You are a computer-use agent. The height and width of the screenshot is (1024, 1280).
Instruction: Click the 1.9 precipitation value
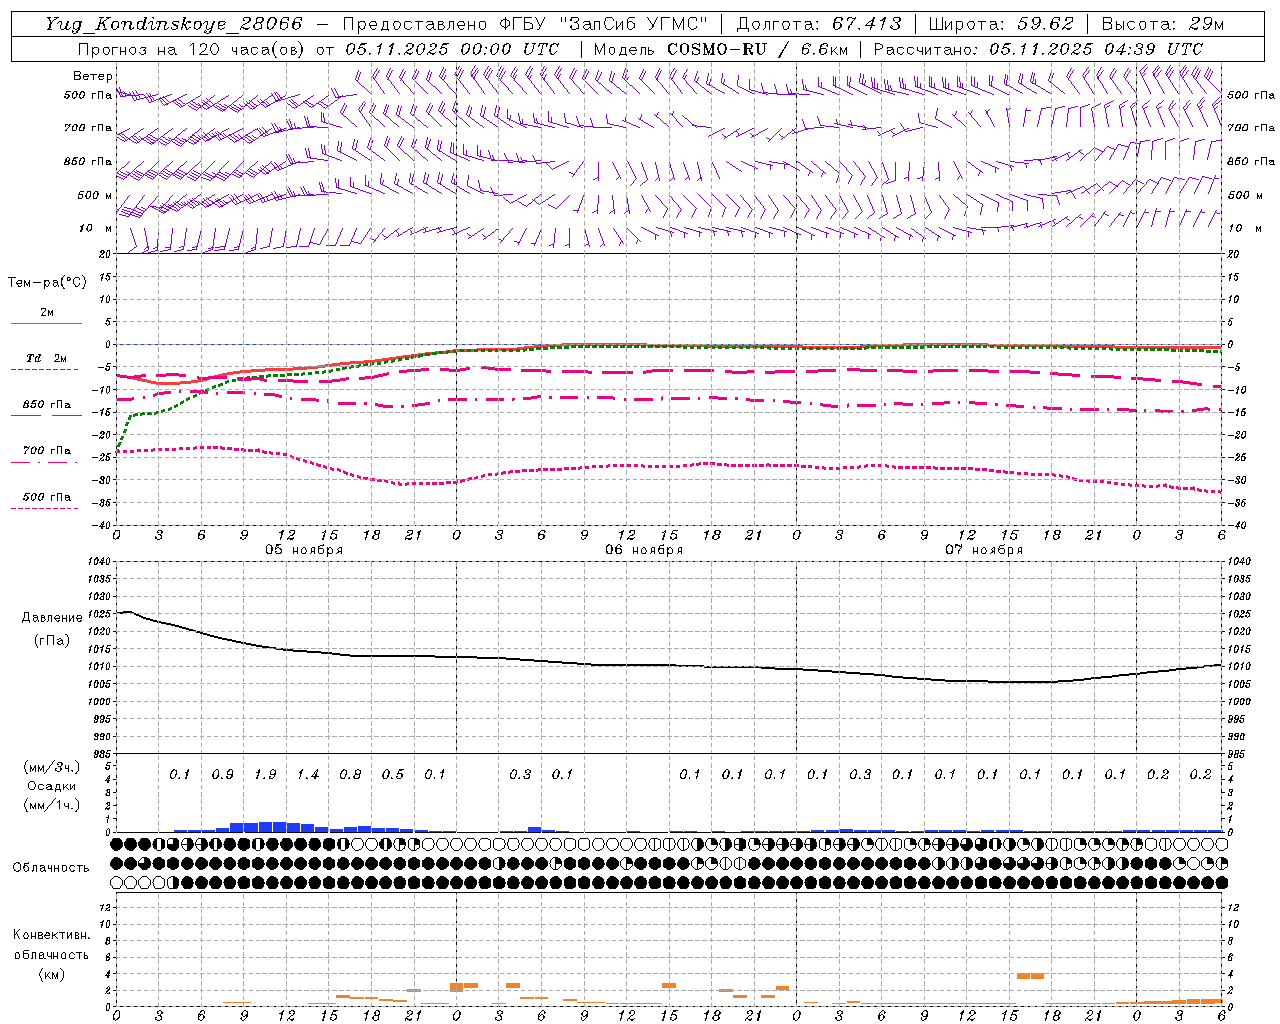pyautogui.click(x=265, y=775)
